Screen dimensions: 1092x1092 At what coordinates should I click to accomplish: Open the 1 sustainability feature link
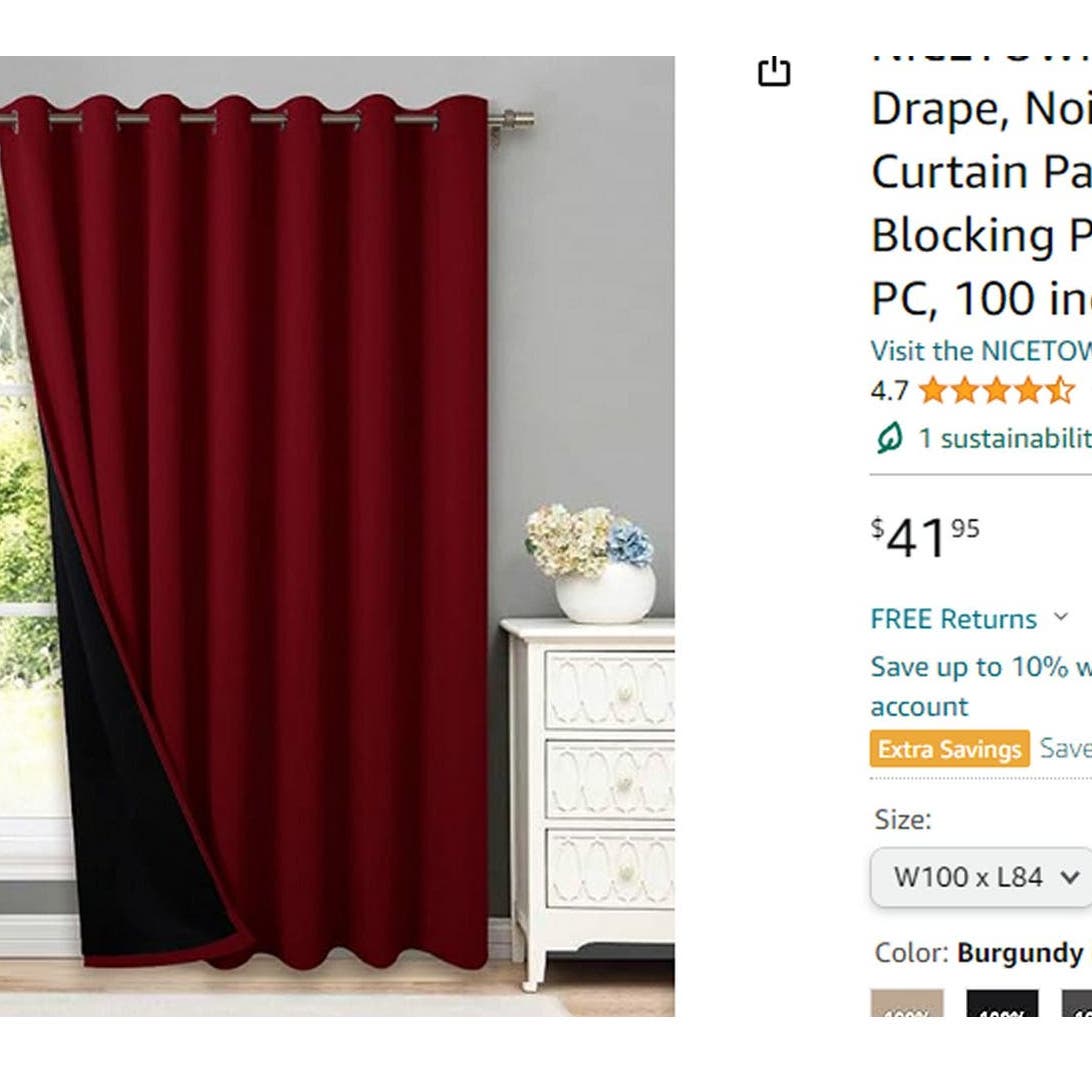tap(1004, 438)
